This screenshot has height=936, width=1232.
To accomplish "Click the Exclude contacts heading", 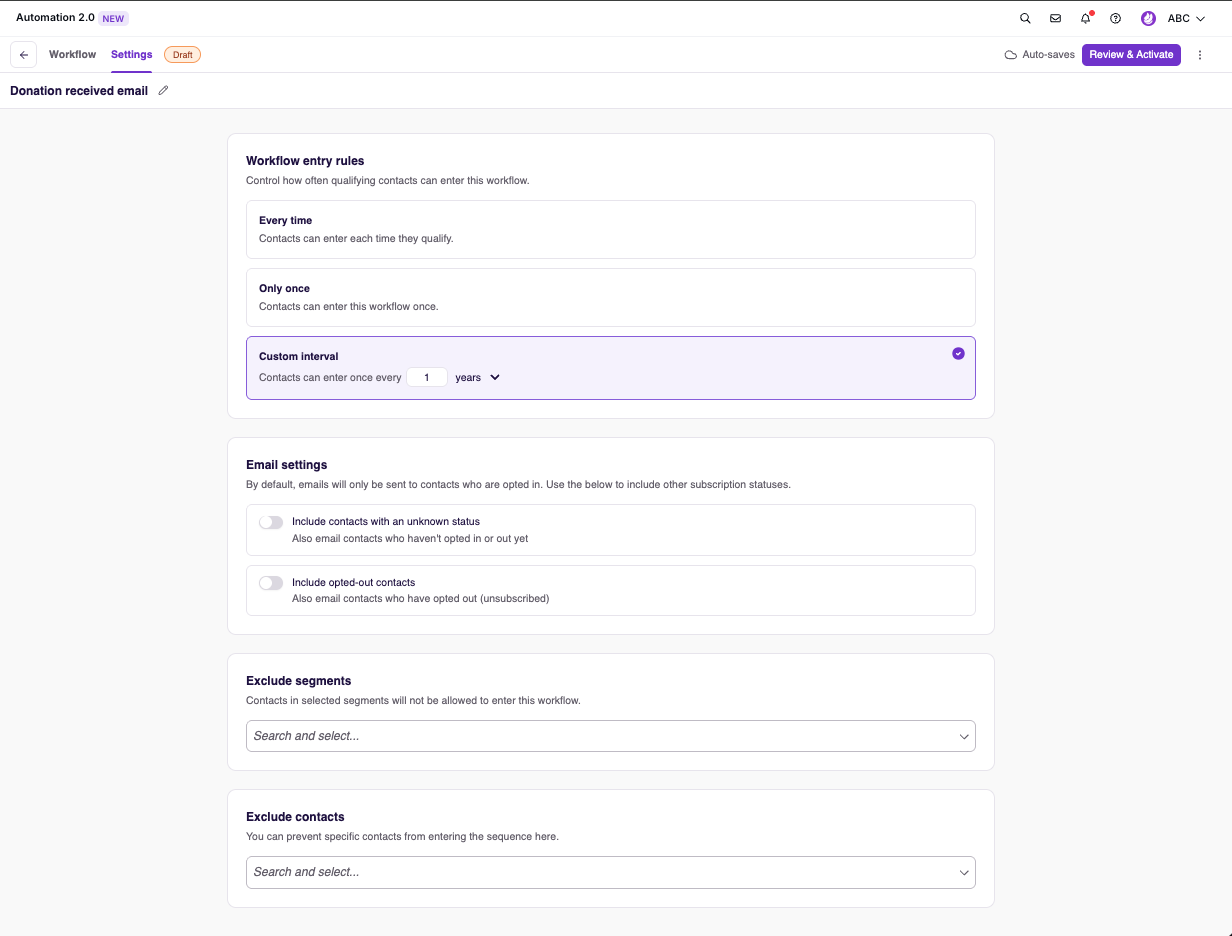I will pyautogui.click(x=295, y=817).
